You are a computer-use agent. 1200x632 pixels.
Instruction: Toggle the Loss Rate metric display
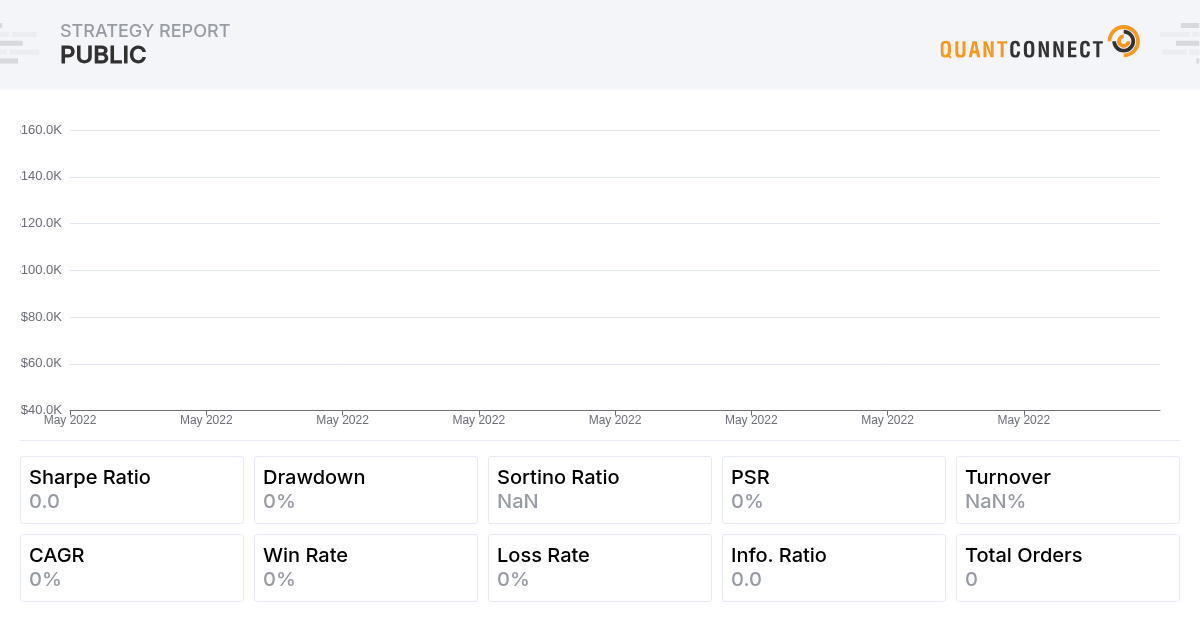599,567
